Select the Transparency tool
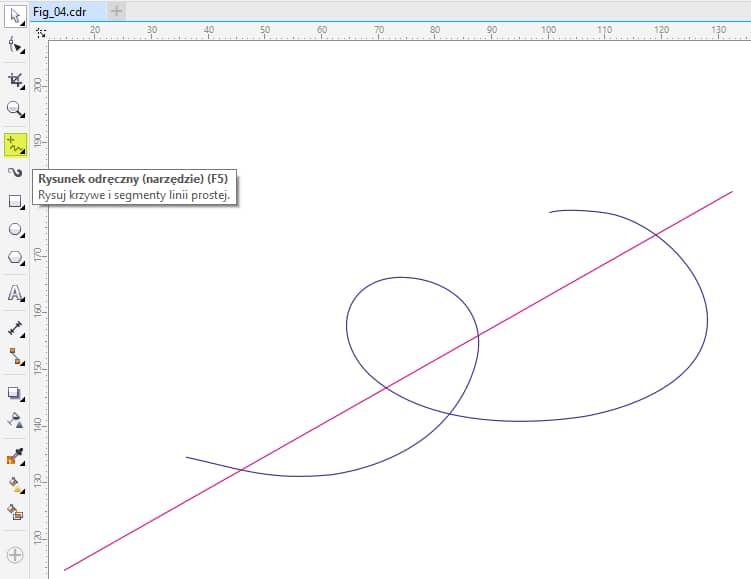 pyautogui.click(x=15, y=420)
